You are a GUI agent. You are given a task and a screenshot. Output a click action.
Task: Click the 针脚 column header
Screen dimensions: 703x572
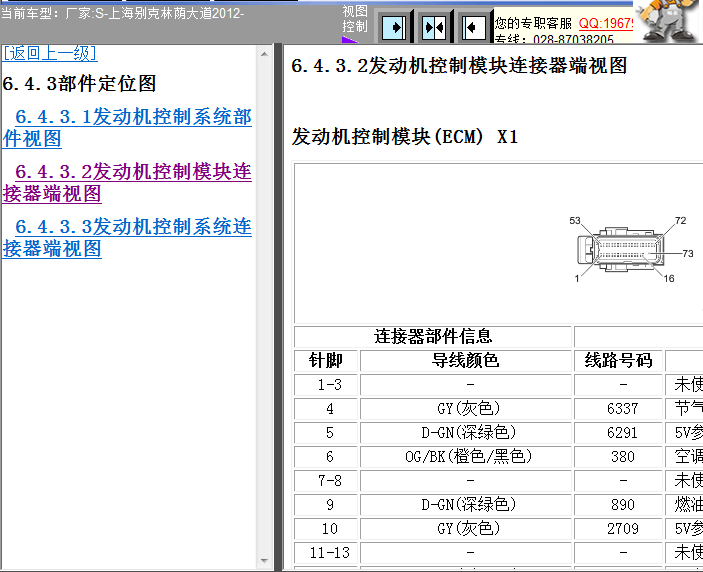click(x=326, y=360)
